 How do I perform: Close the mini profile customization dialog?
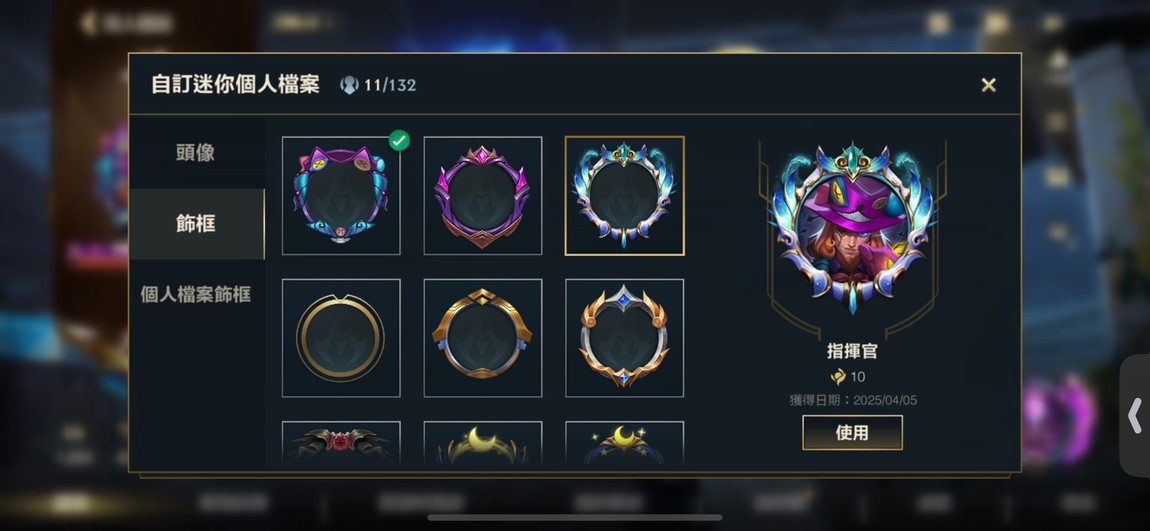[988, 85]
